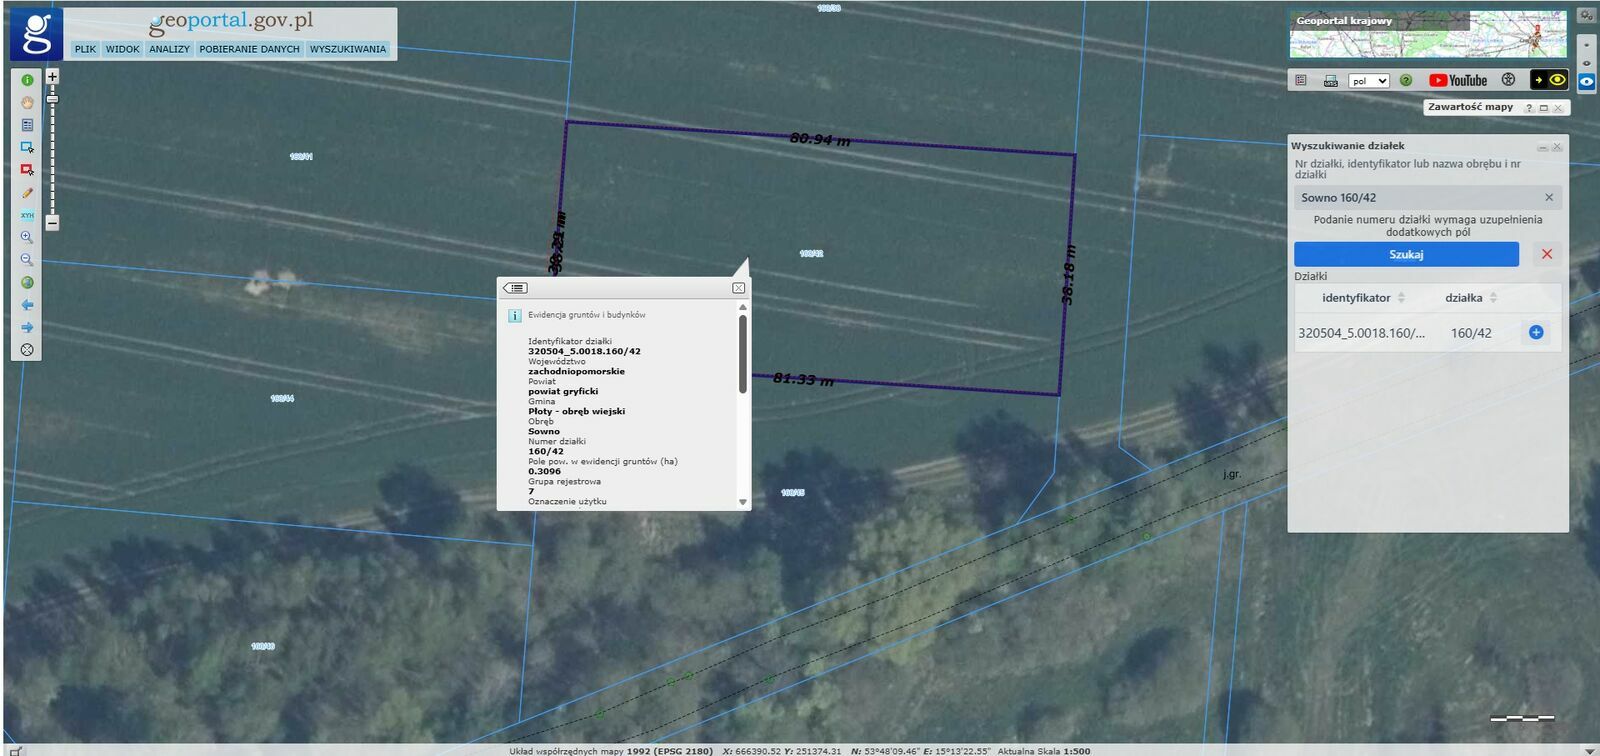Click the zoom in magnifier tool

(x=27, y=237)
